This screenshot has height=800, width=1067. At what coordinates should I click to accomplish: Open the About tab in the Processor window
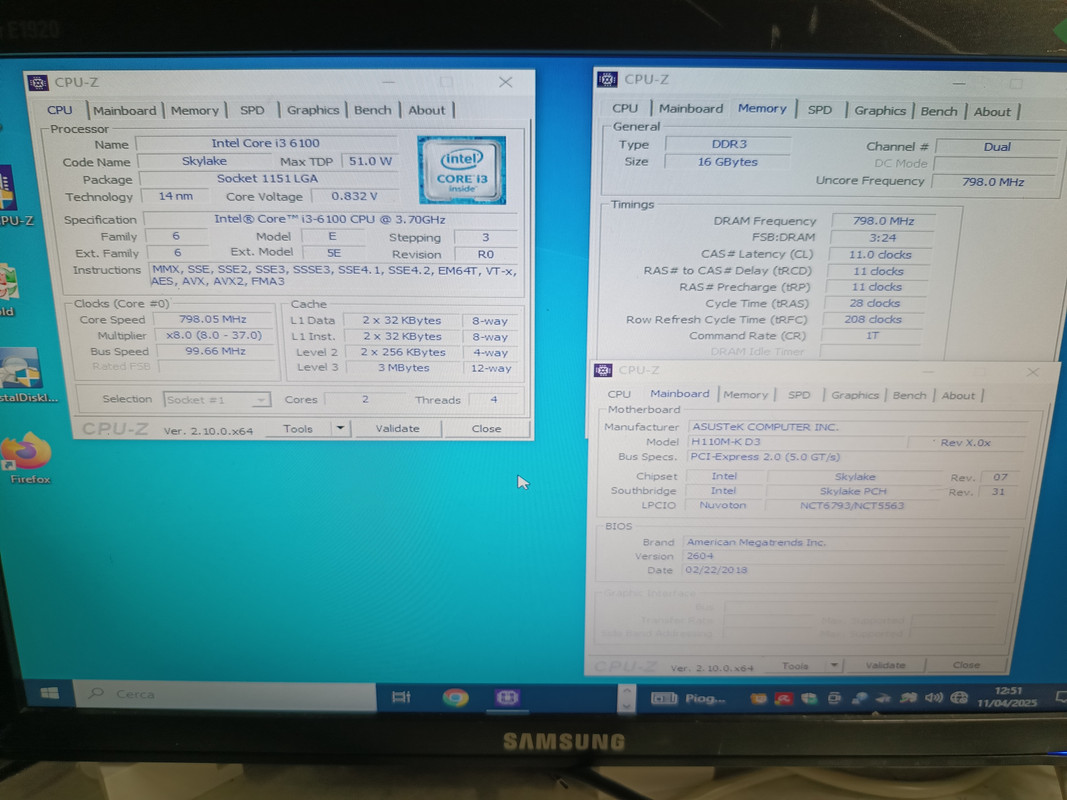[x=427, y=110]
